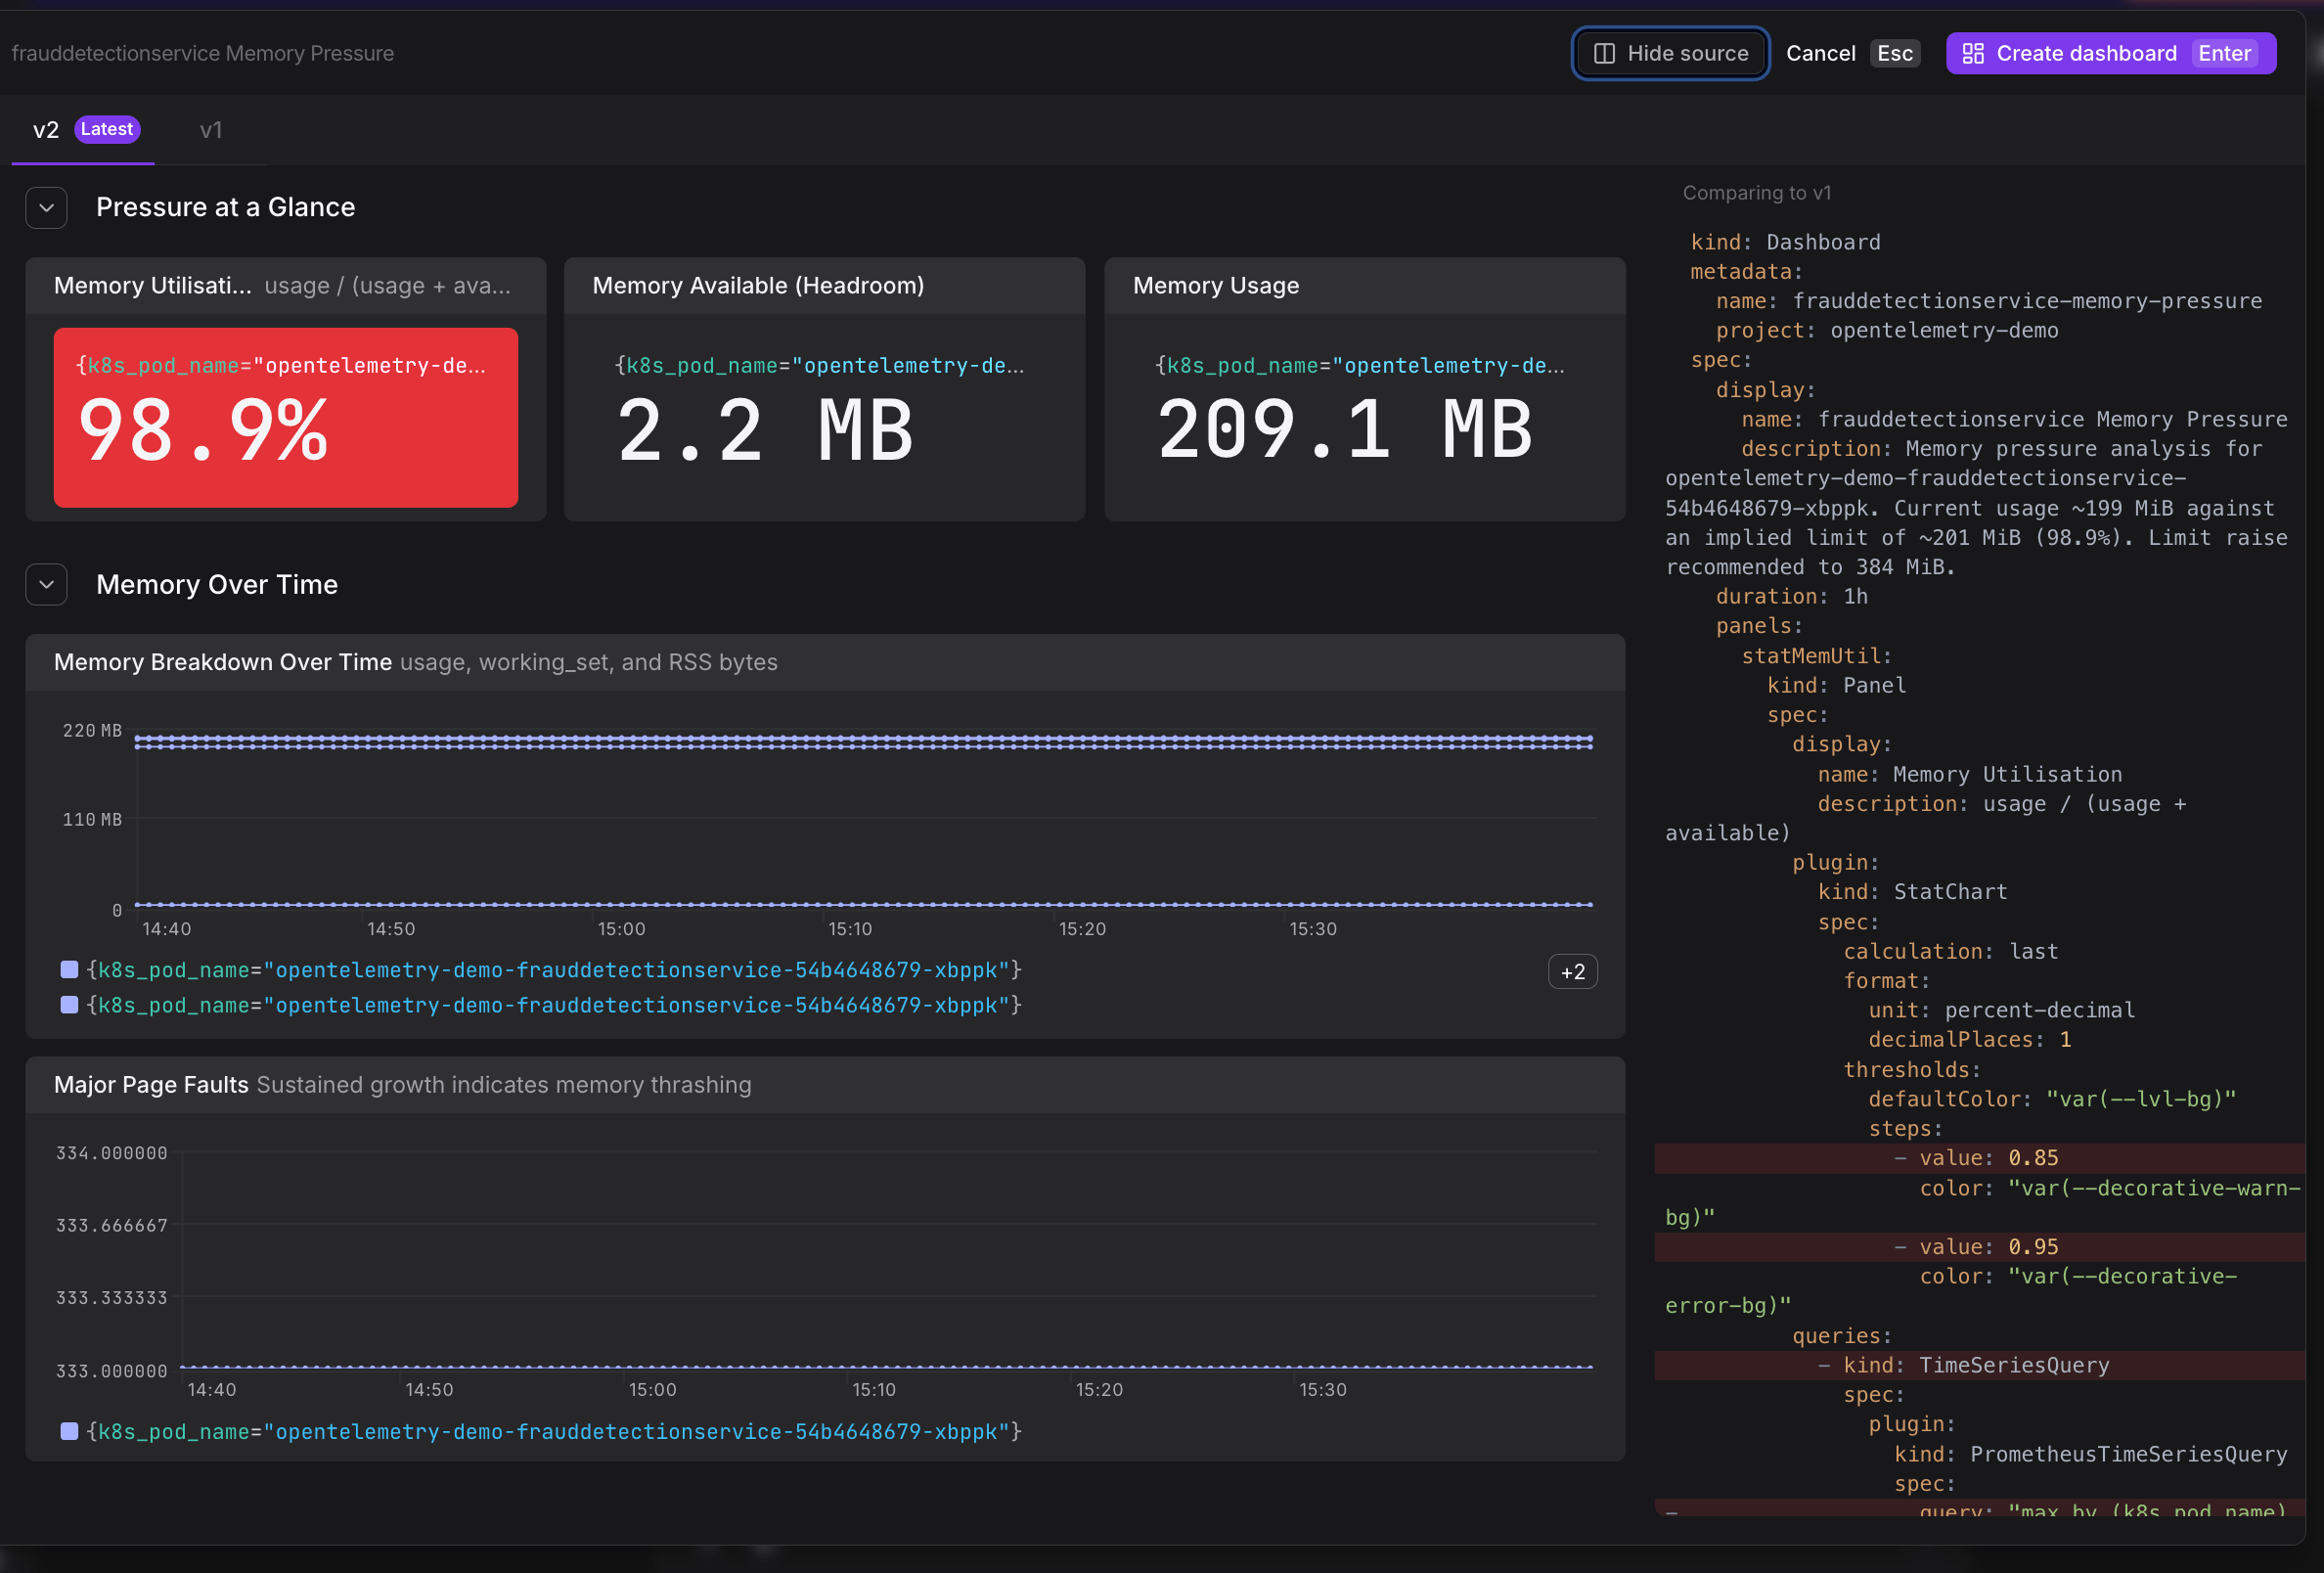The image size is (2324, 1573).
Task: Click the 15:30 tick in Major Page Faults chart
Action: coord(1322,1390)
